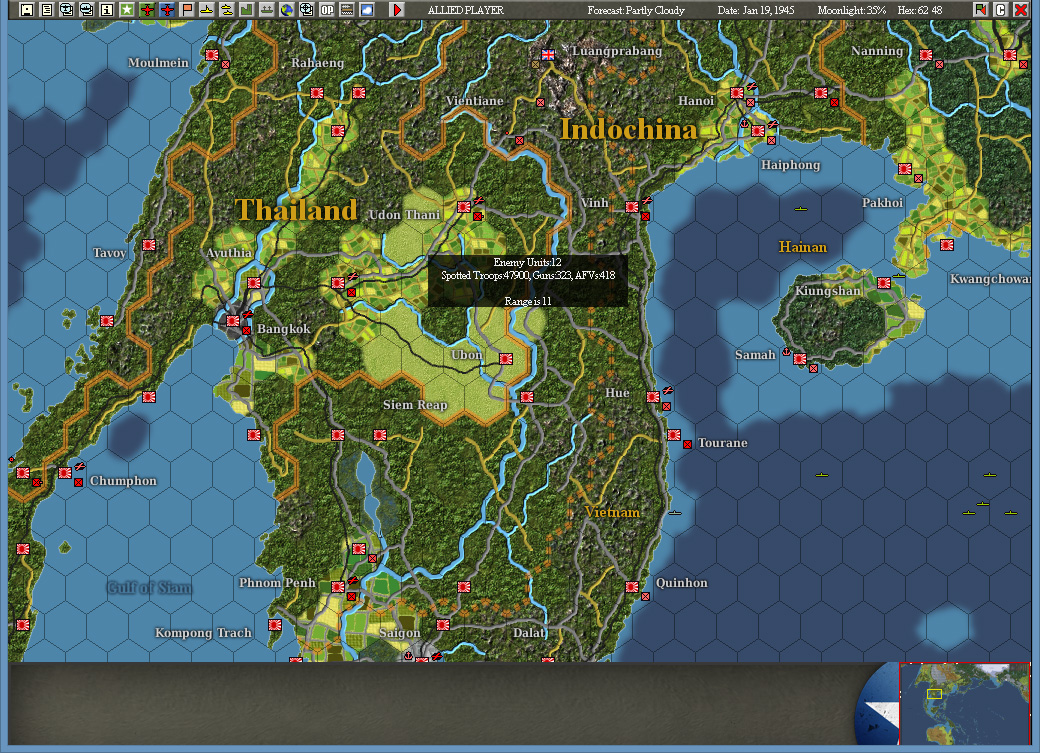1040x753 pixels.
Task: Select the Japanese flag at Pakhoi
Action: [x=905, y=169]
